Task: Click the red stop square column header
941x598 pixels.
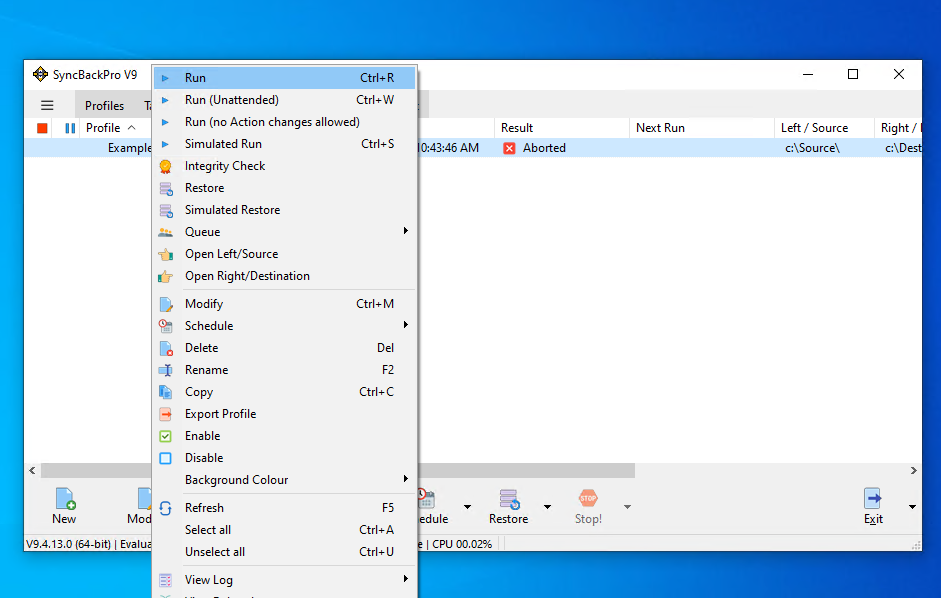Action: [x=42, y=128]
